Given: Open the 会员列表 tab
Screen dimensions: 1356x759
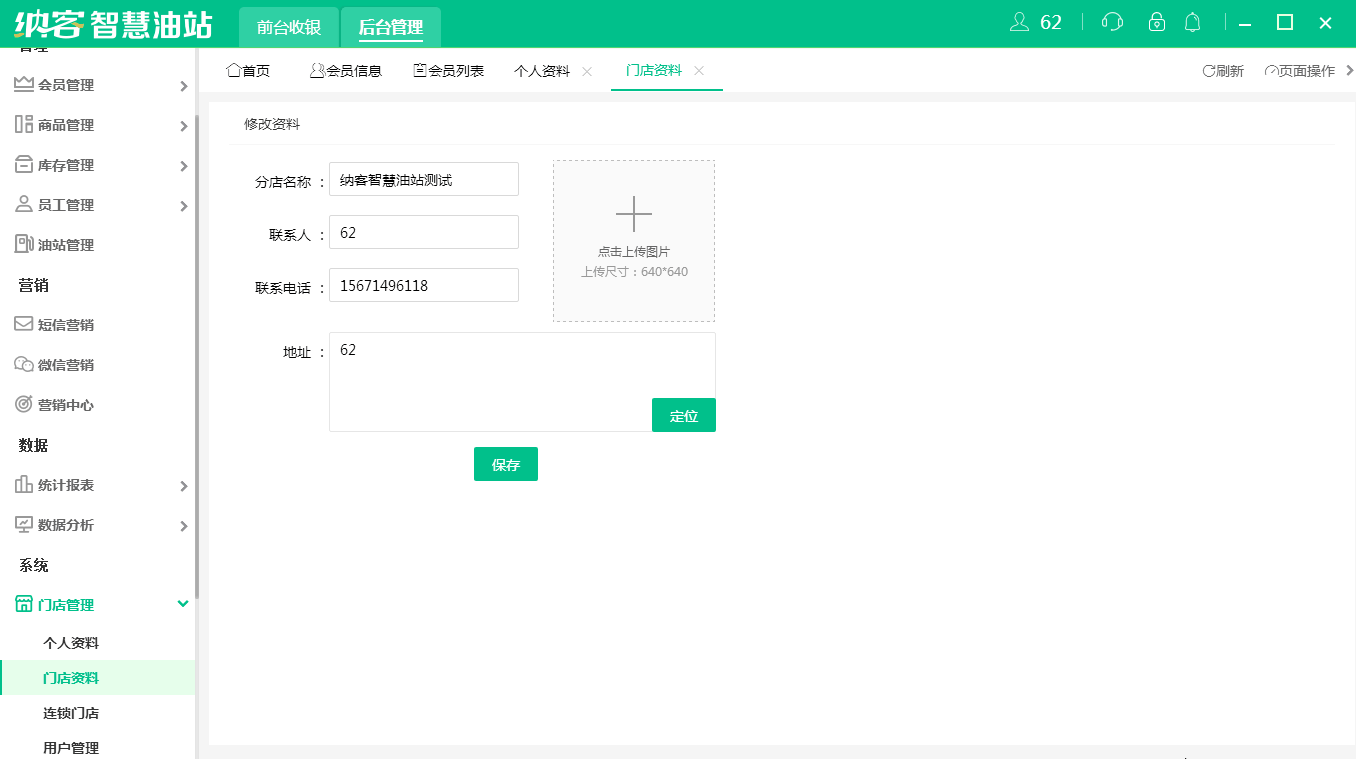Looking at the screenshot, I should 447,70.
